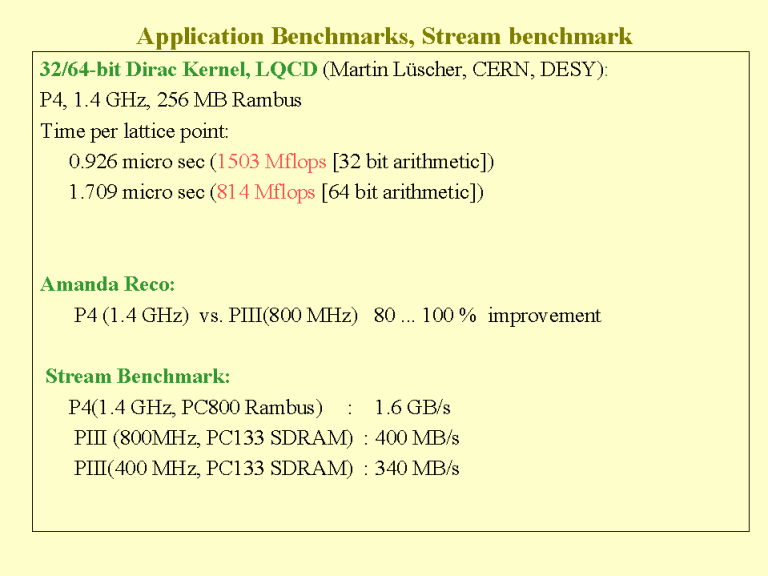Click the slide title 'Application Benchmarks, Stream benchmark'
768x576 pixels.
tap(384, 37)
